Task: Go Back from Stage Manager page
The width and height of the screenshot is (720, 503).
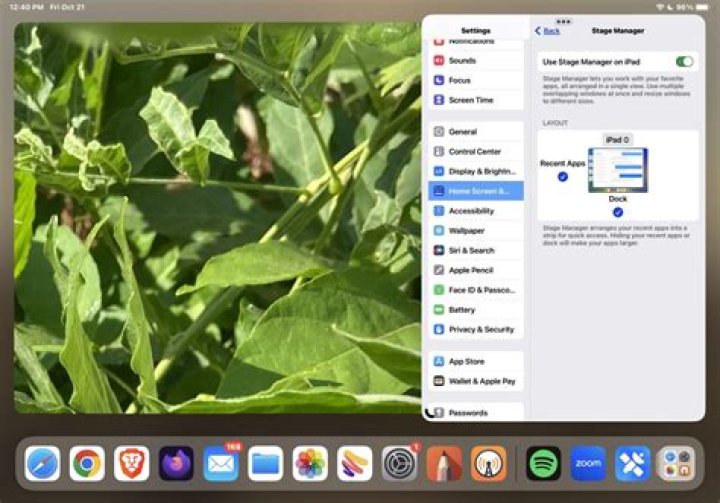Action: (x=547, y=31)
